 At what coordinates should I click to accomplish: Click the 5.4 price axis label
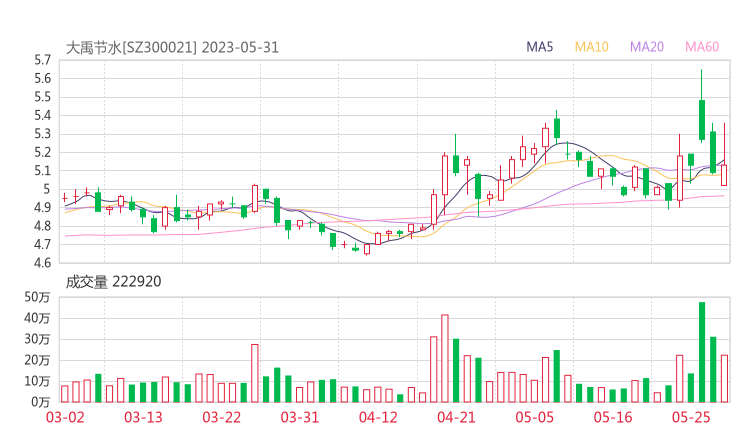coord(42,116)
